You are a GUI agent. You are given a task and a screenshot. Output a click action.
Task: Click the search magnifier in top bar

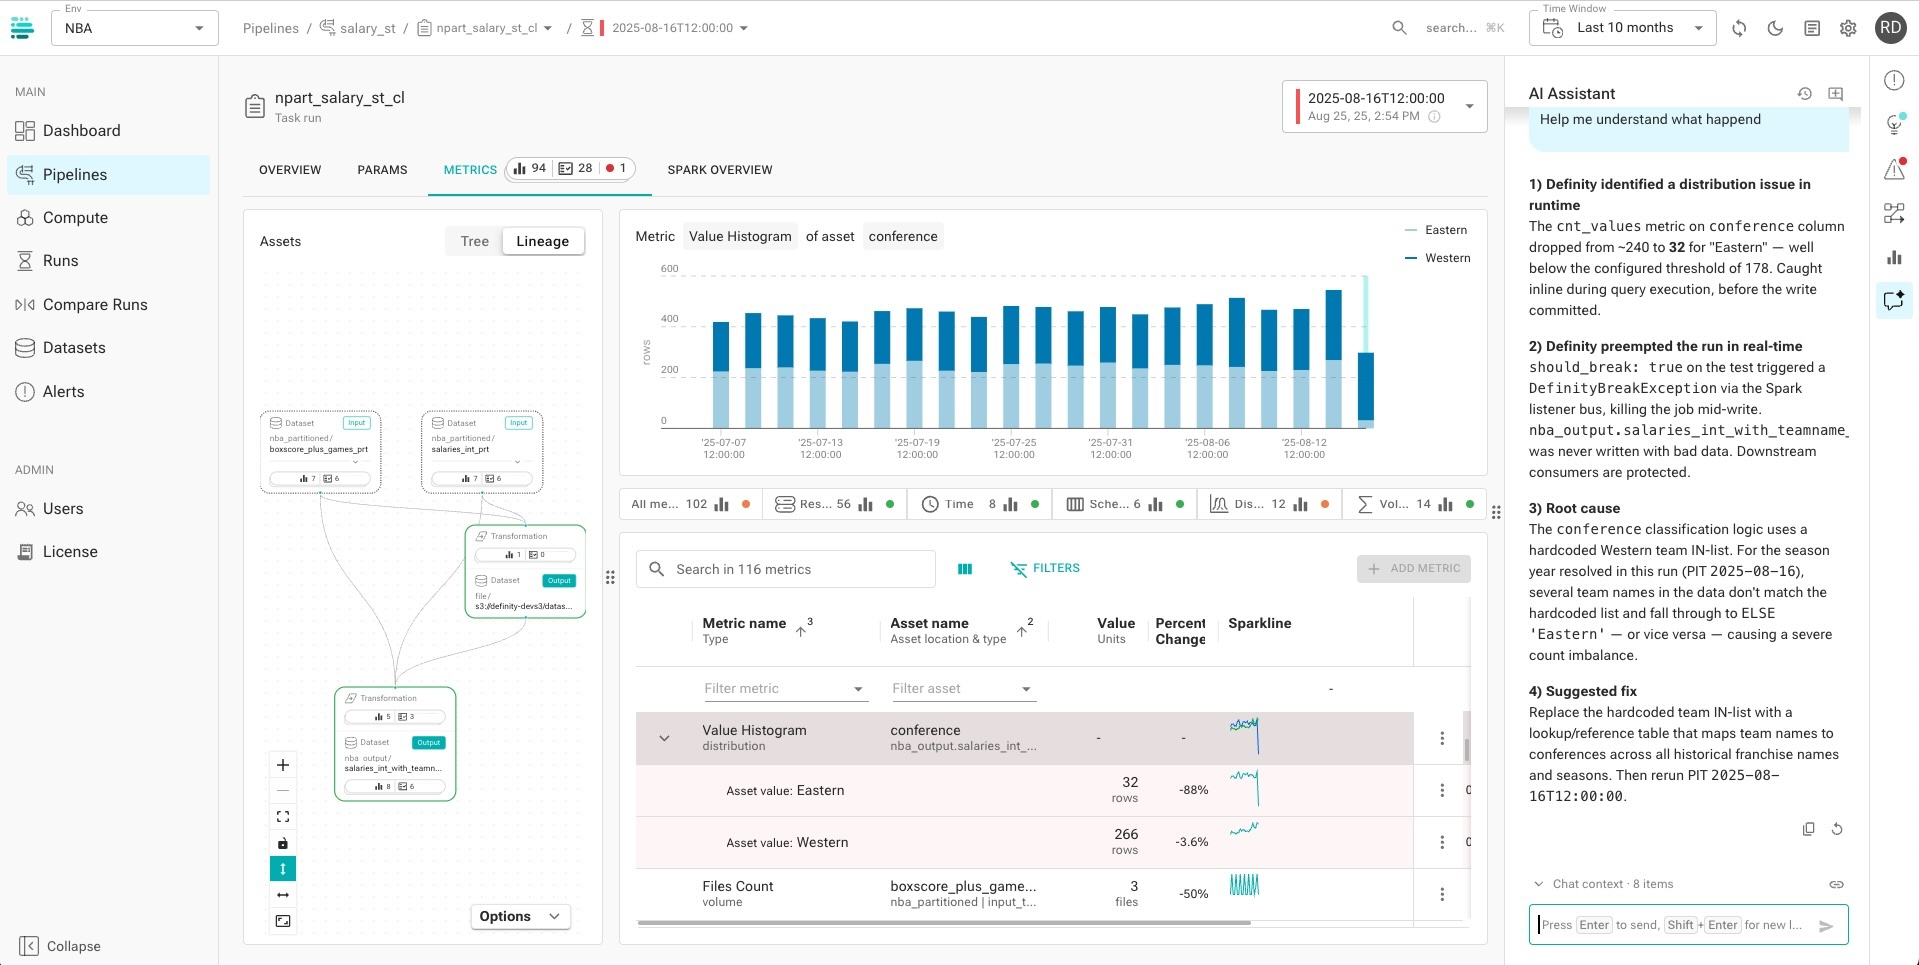1399,28
